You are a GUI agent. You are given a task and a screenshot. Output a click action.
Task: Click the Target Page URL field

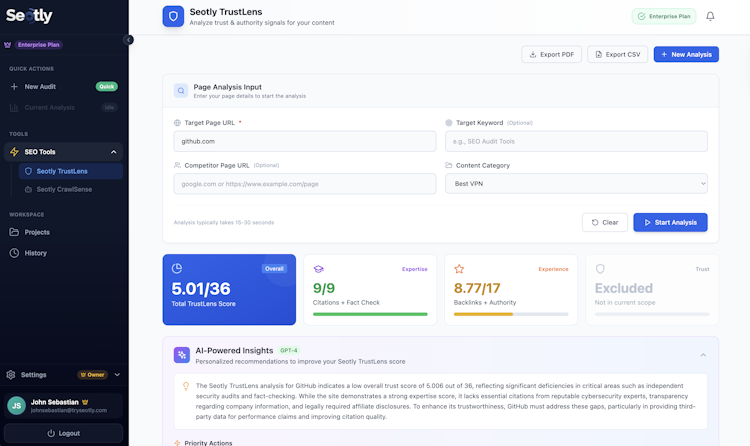click(305, 141)
